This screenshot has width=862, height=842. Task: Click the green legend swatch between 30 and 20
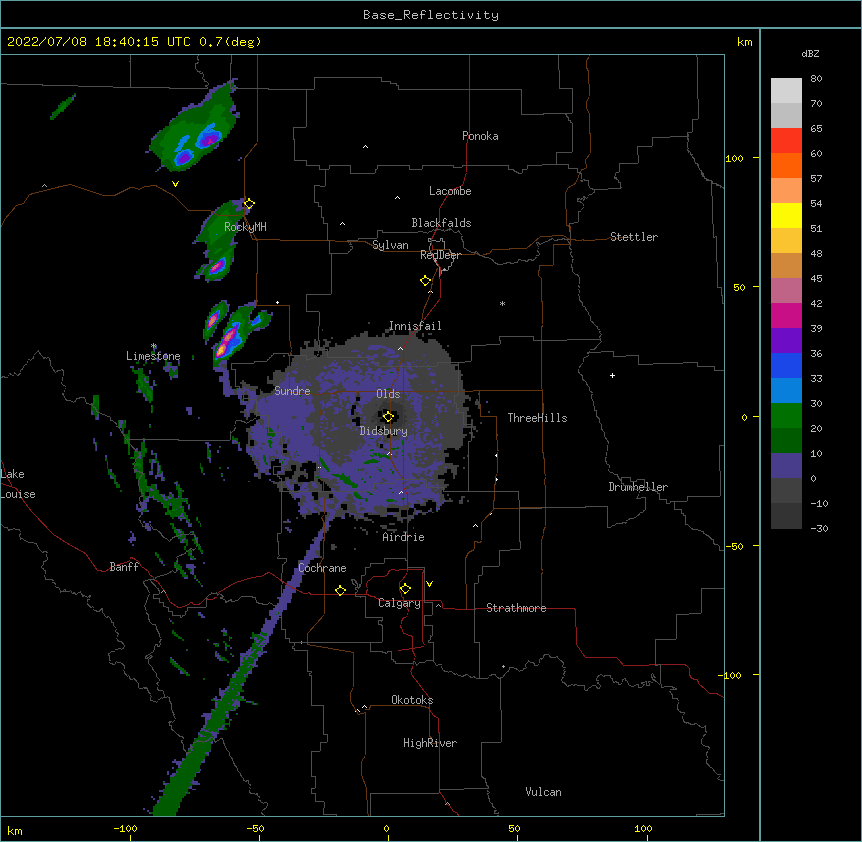coord(786,416)
